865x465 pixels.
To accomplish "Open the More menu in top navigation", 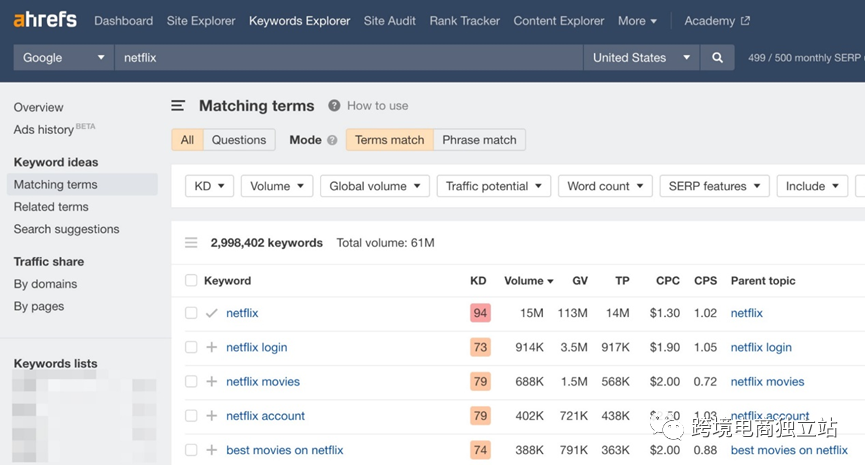I will 637,21.
